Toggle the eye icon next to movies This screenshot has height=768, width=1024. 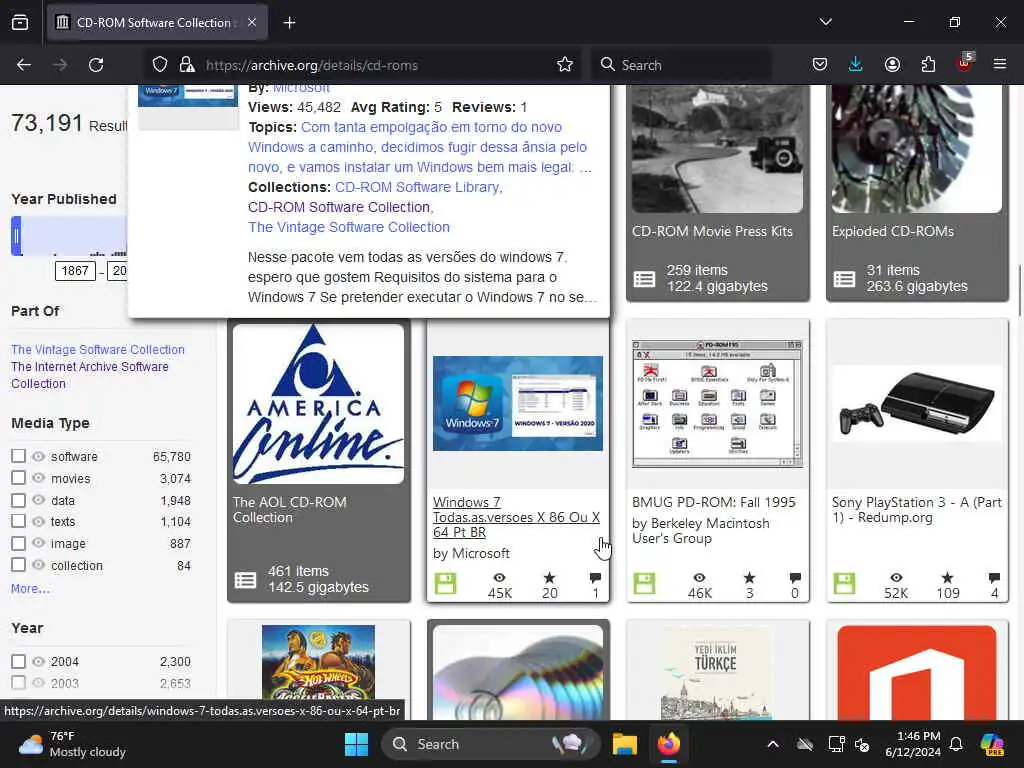[39, 478]
